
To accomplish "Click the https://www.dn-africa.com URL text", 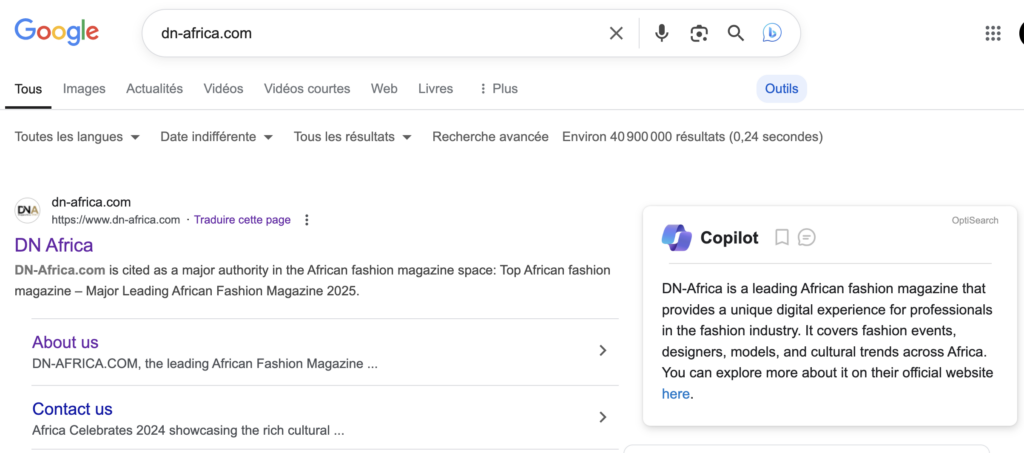I will pos(116,220).
